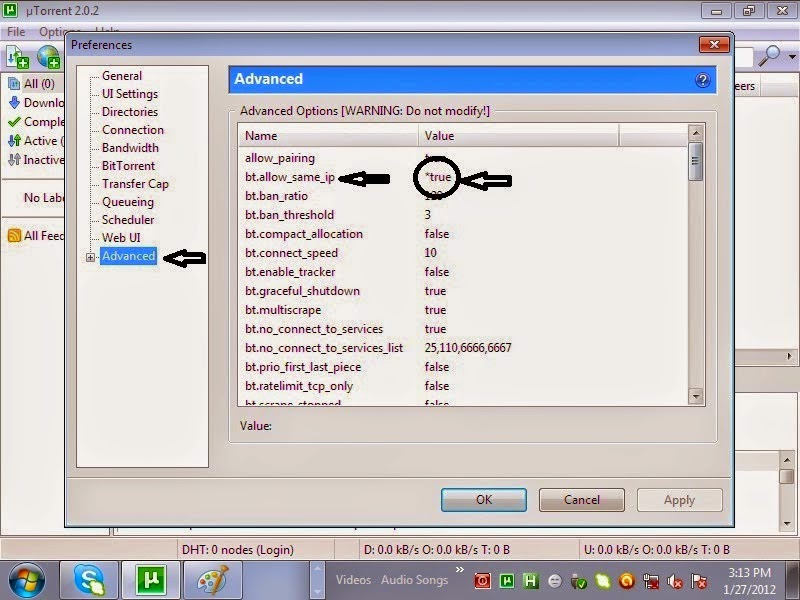Select Transfer Cap in Preferences tree
The height and width of the screenshot is (600, 800).
click(135, 184)
